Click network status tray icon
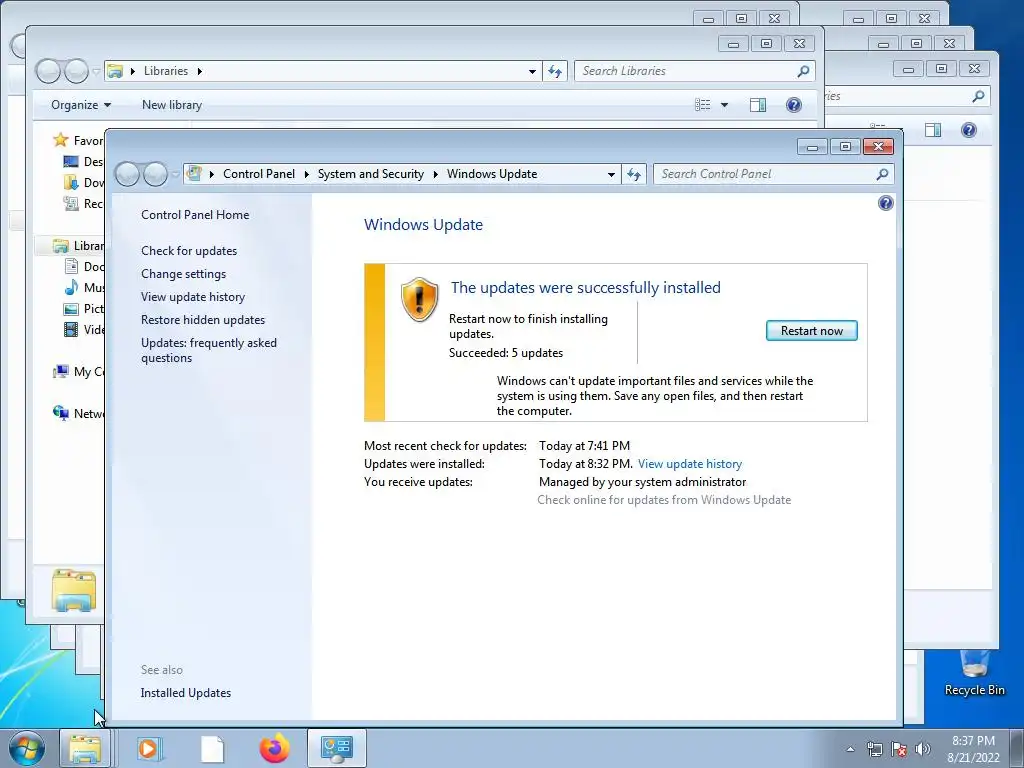 point(874,749)
